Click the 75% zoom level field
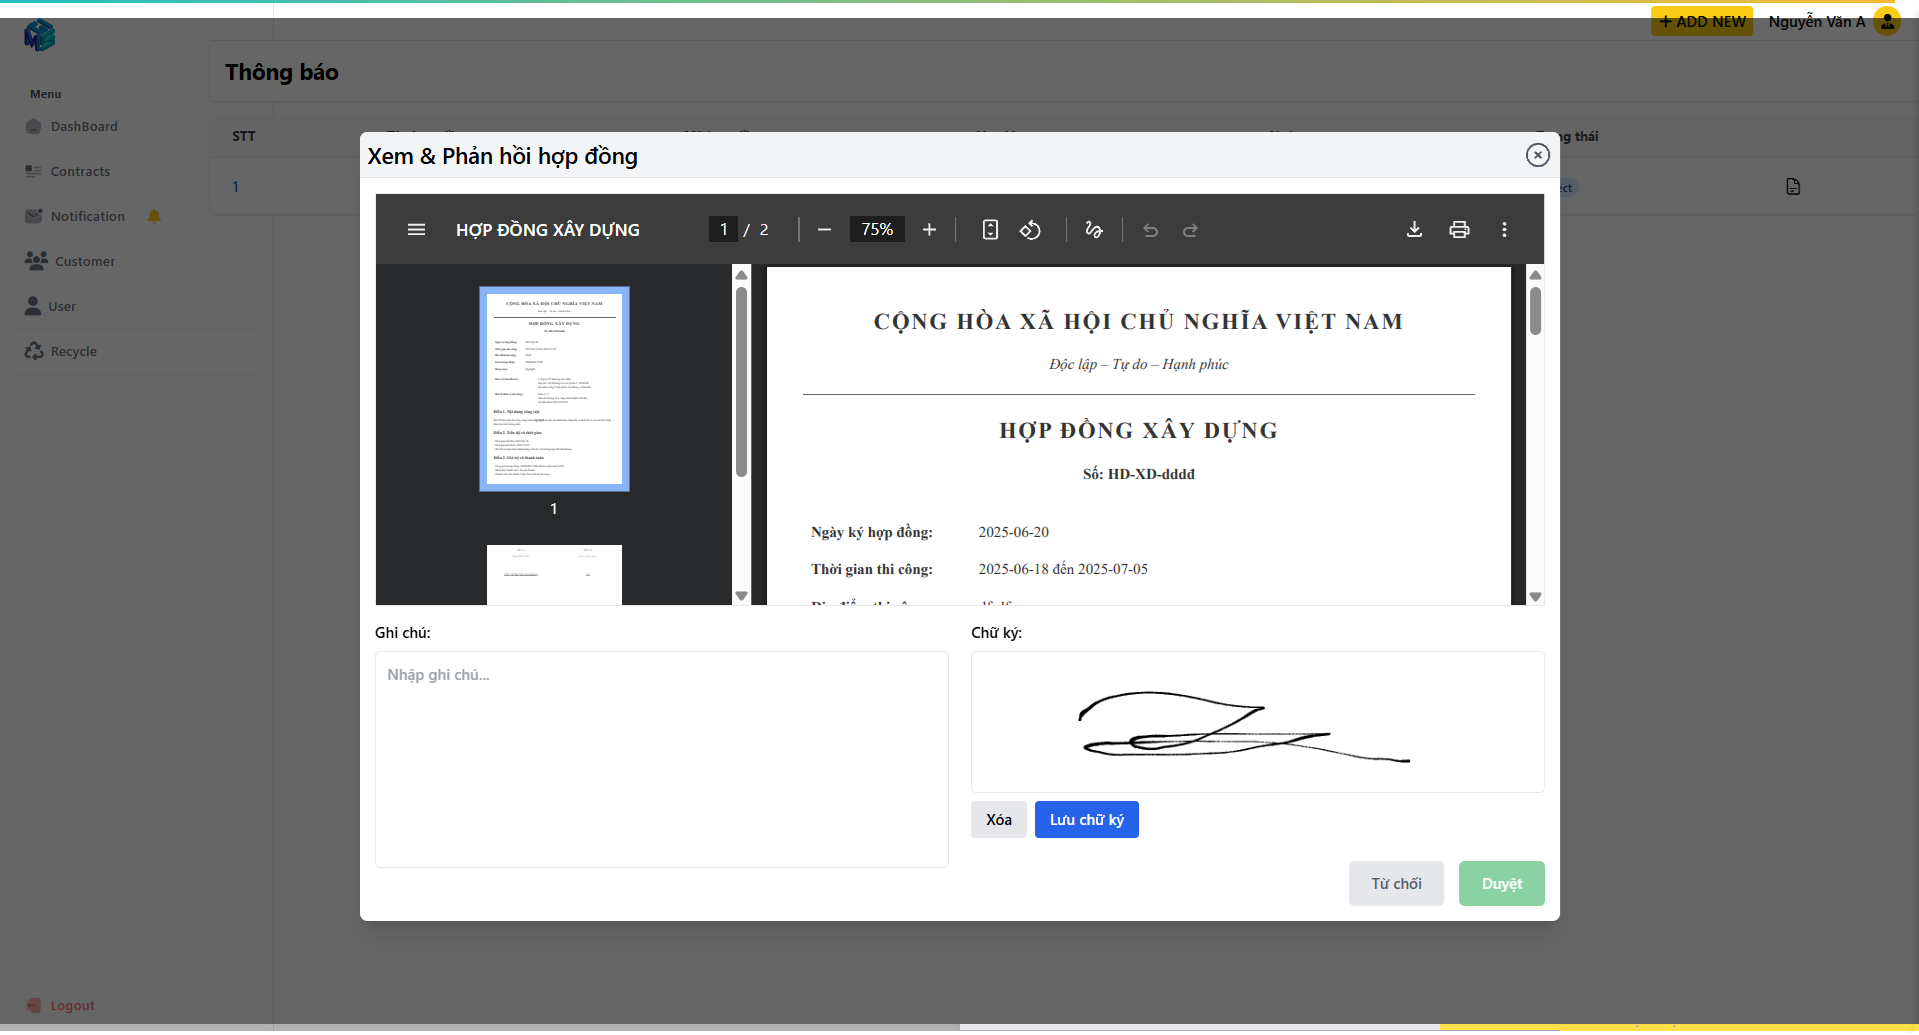This screenshot has width=1919, height=1035. pos(877,230)
